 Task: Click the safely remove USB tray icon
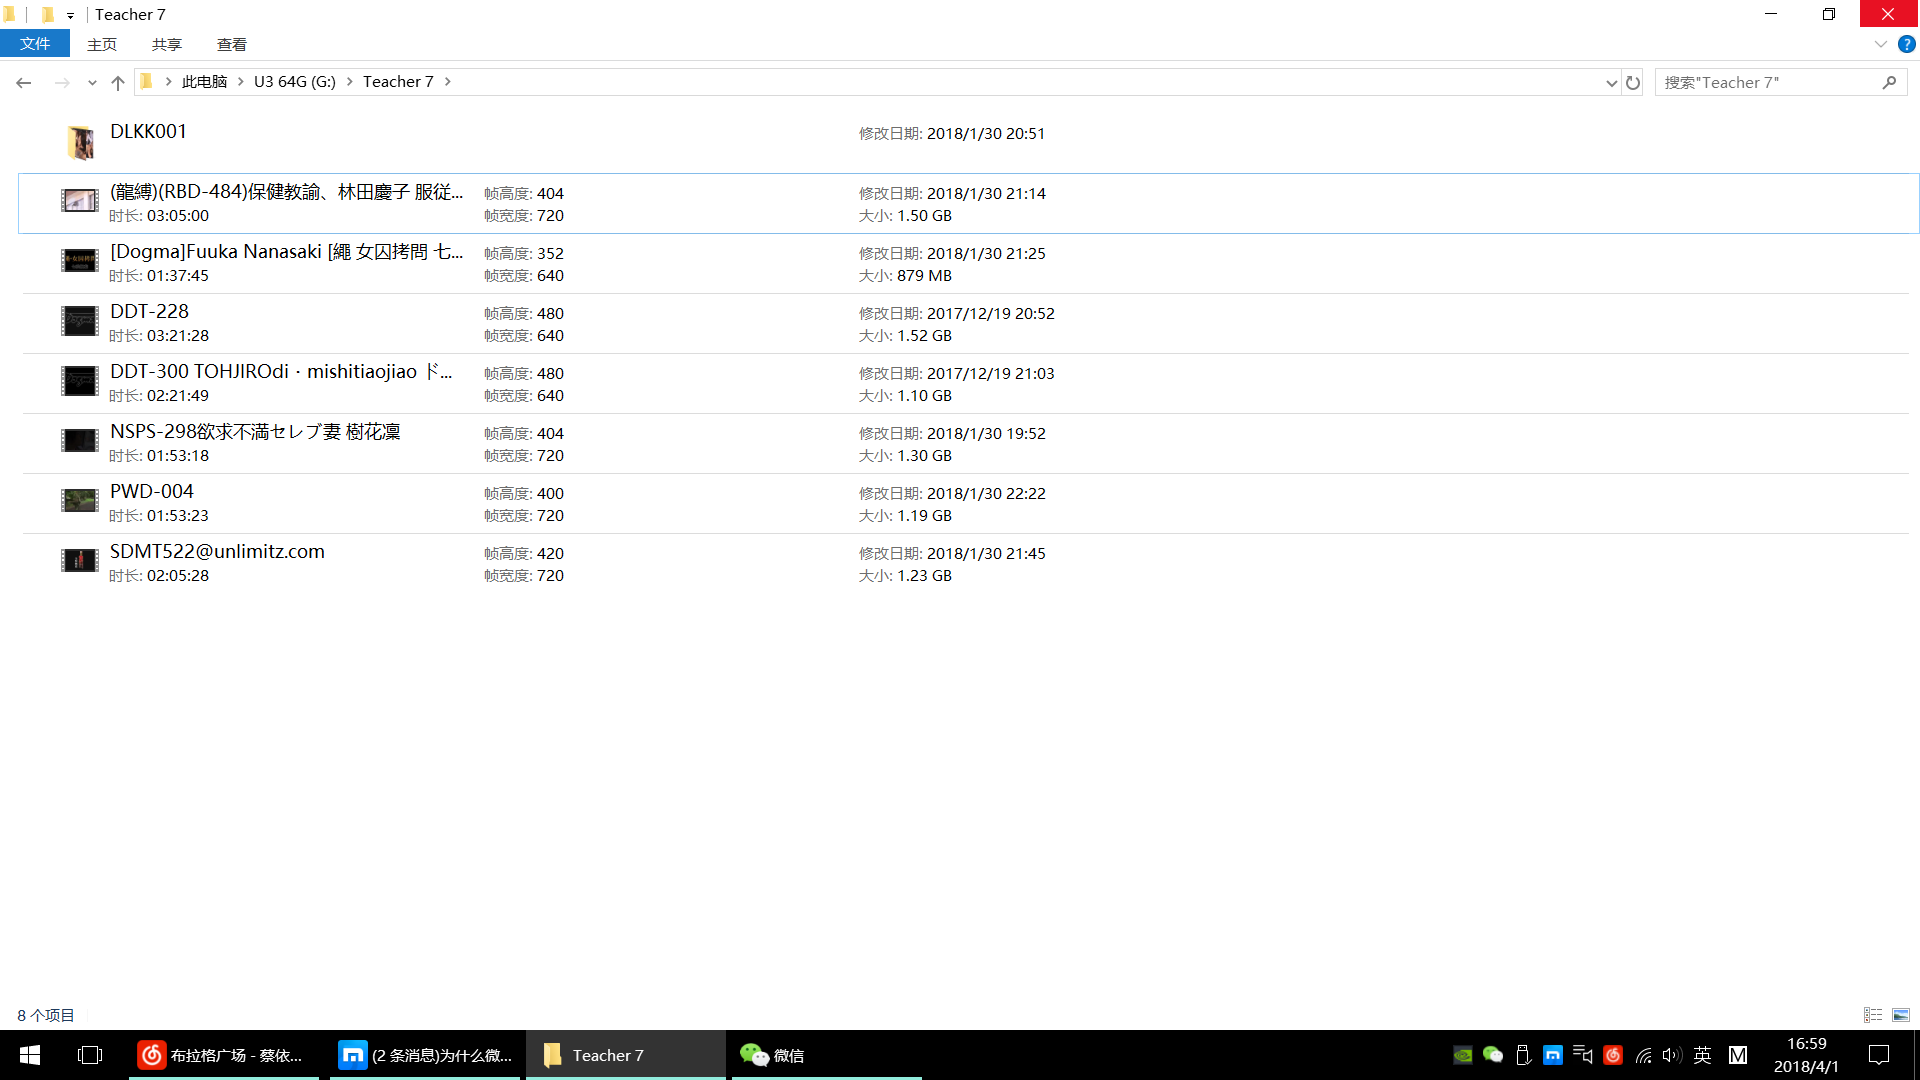click(x=1523, y=1055)
